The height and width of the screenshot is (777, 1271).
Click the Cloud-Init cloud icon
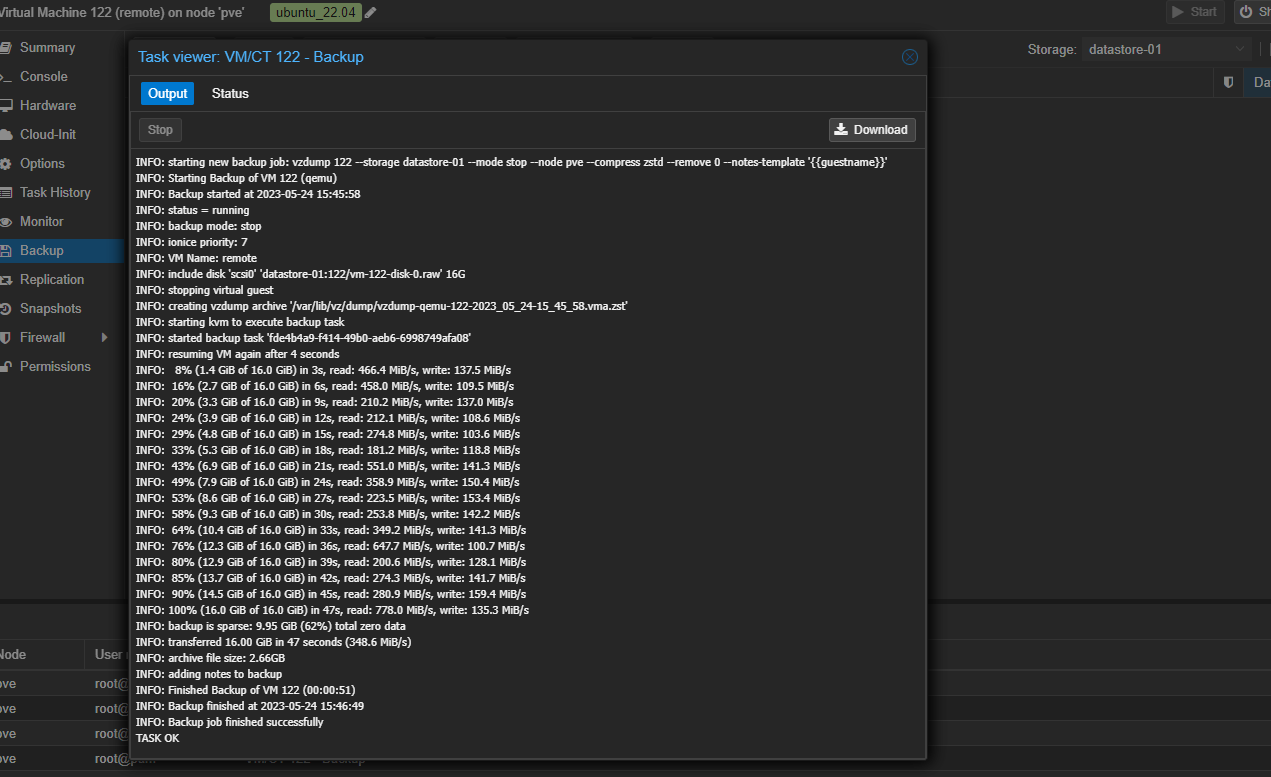6,135
